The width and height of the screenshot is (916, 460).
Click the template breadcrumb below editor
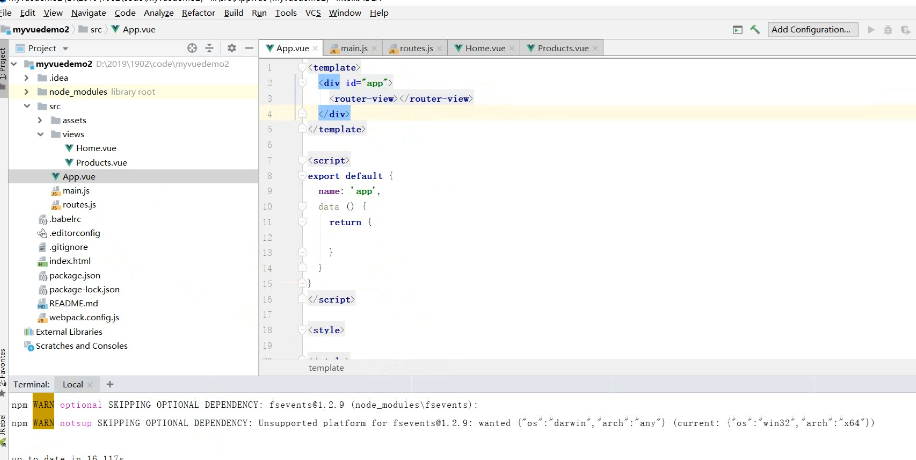tap(326, 368)
